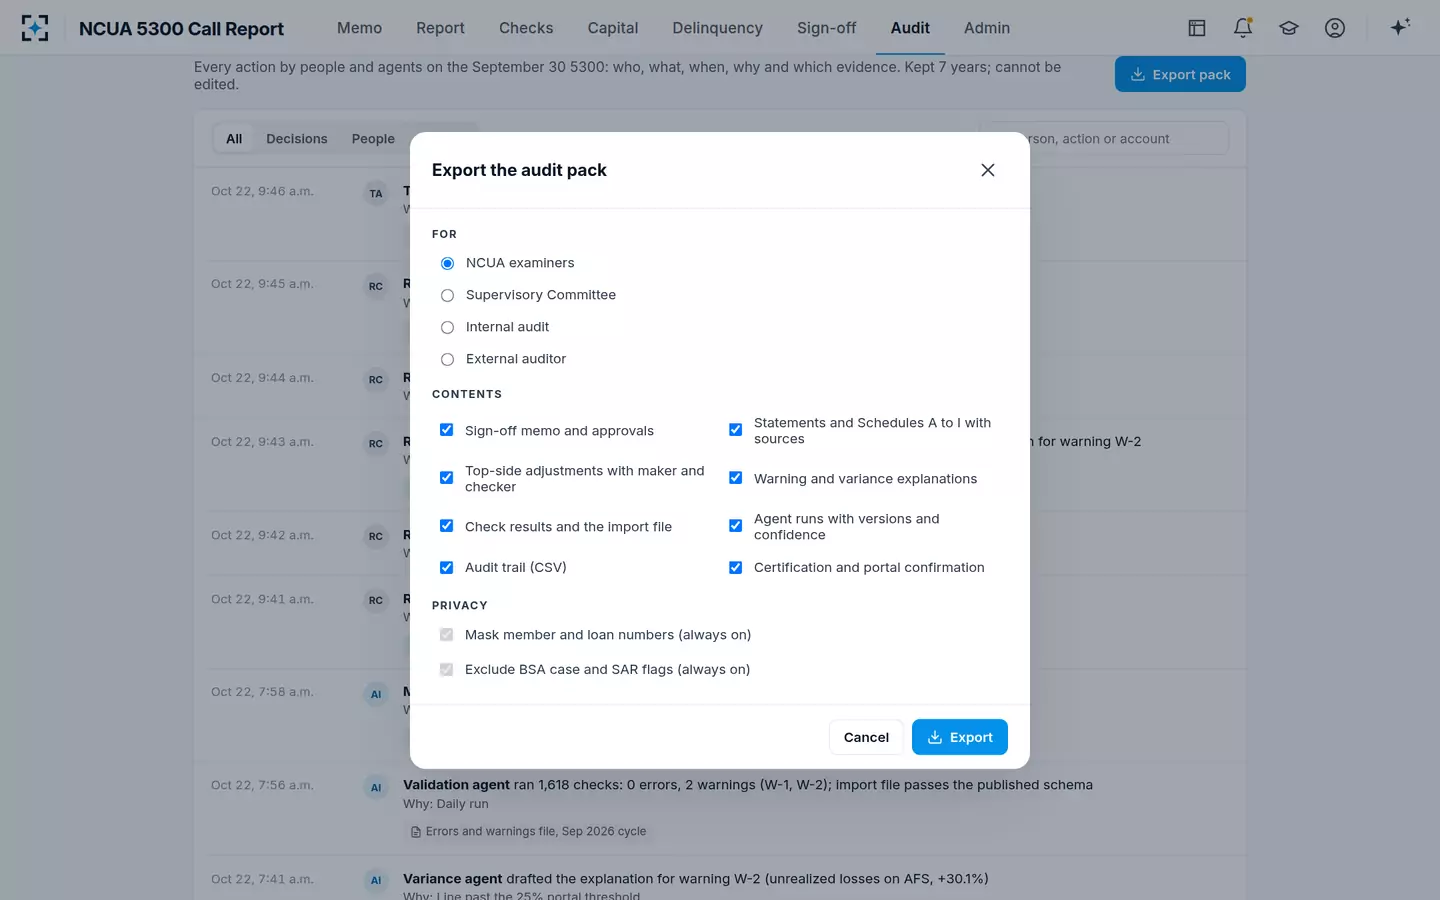Uncheck Certification and portal confirmation
This screenshot has height=900, width=1440.
736,567
